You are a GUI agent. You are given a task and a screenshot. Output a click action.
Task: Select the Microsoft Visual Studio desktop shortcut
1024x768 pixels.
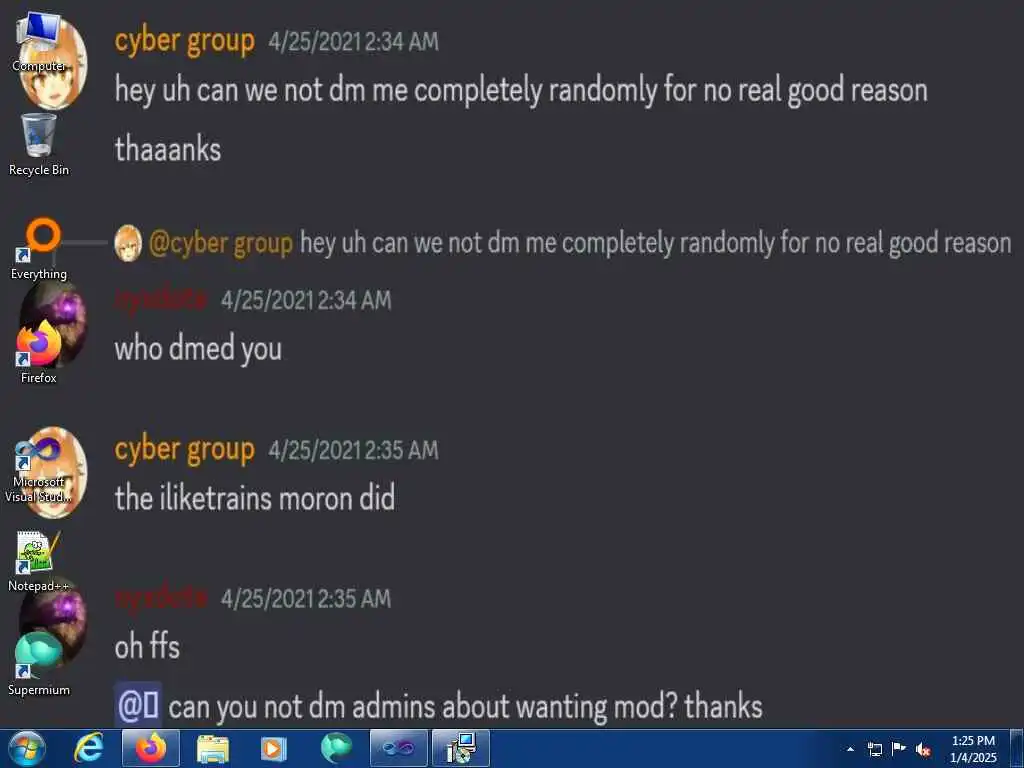tap(39, 470)
